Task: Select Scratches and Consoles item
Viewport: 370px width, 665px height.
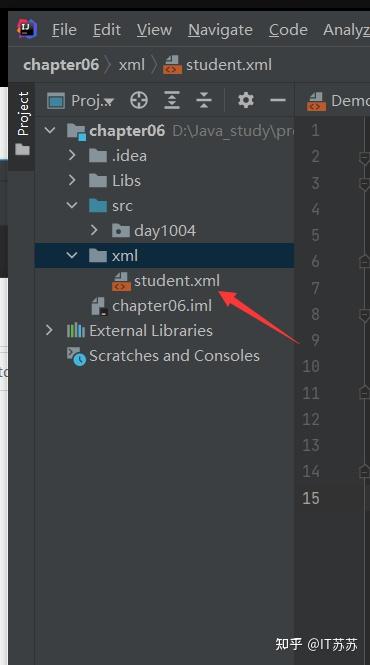Action: coord(163,356)
